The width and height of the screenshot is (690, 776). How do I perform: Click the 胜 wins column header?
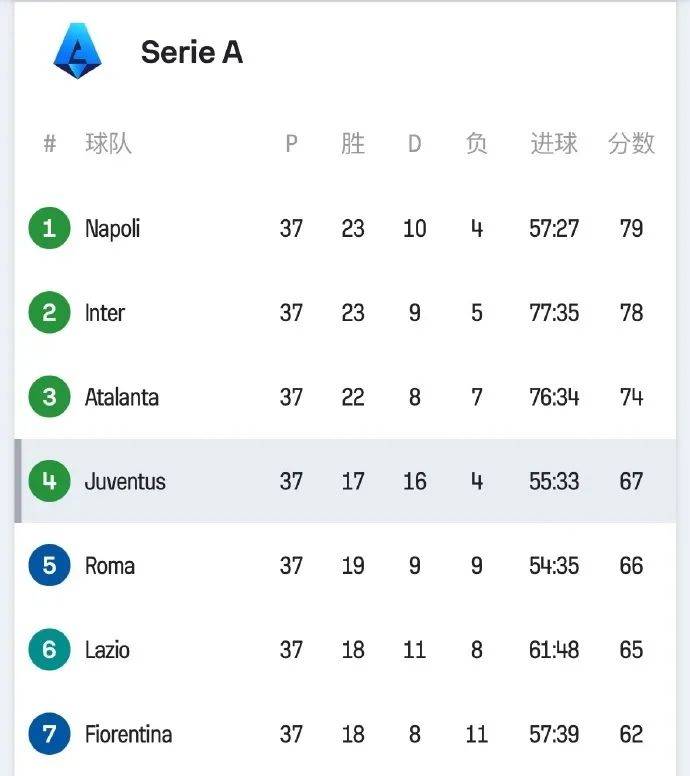coord(353,144)
